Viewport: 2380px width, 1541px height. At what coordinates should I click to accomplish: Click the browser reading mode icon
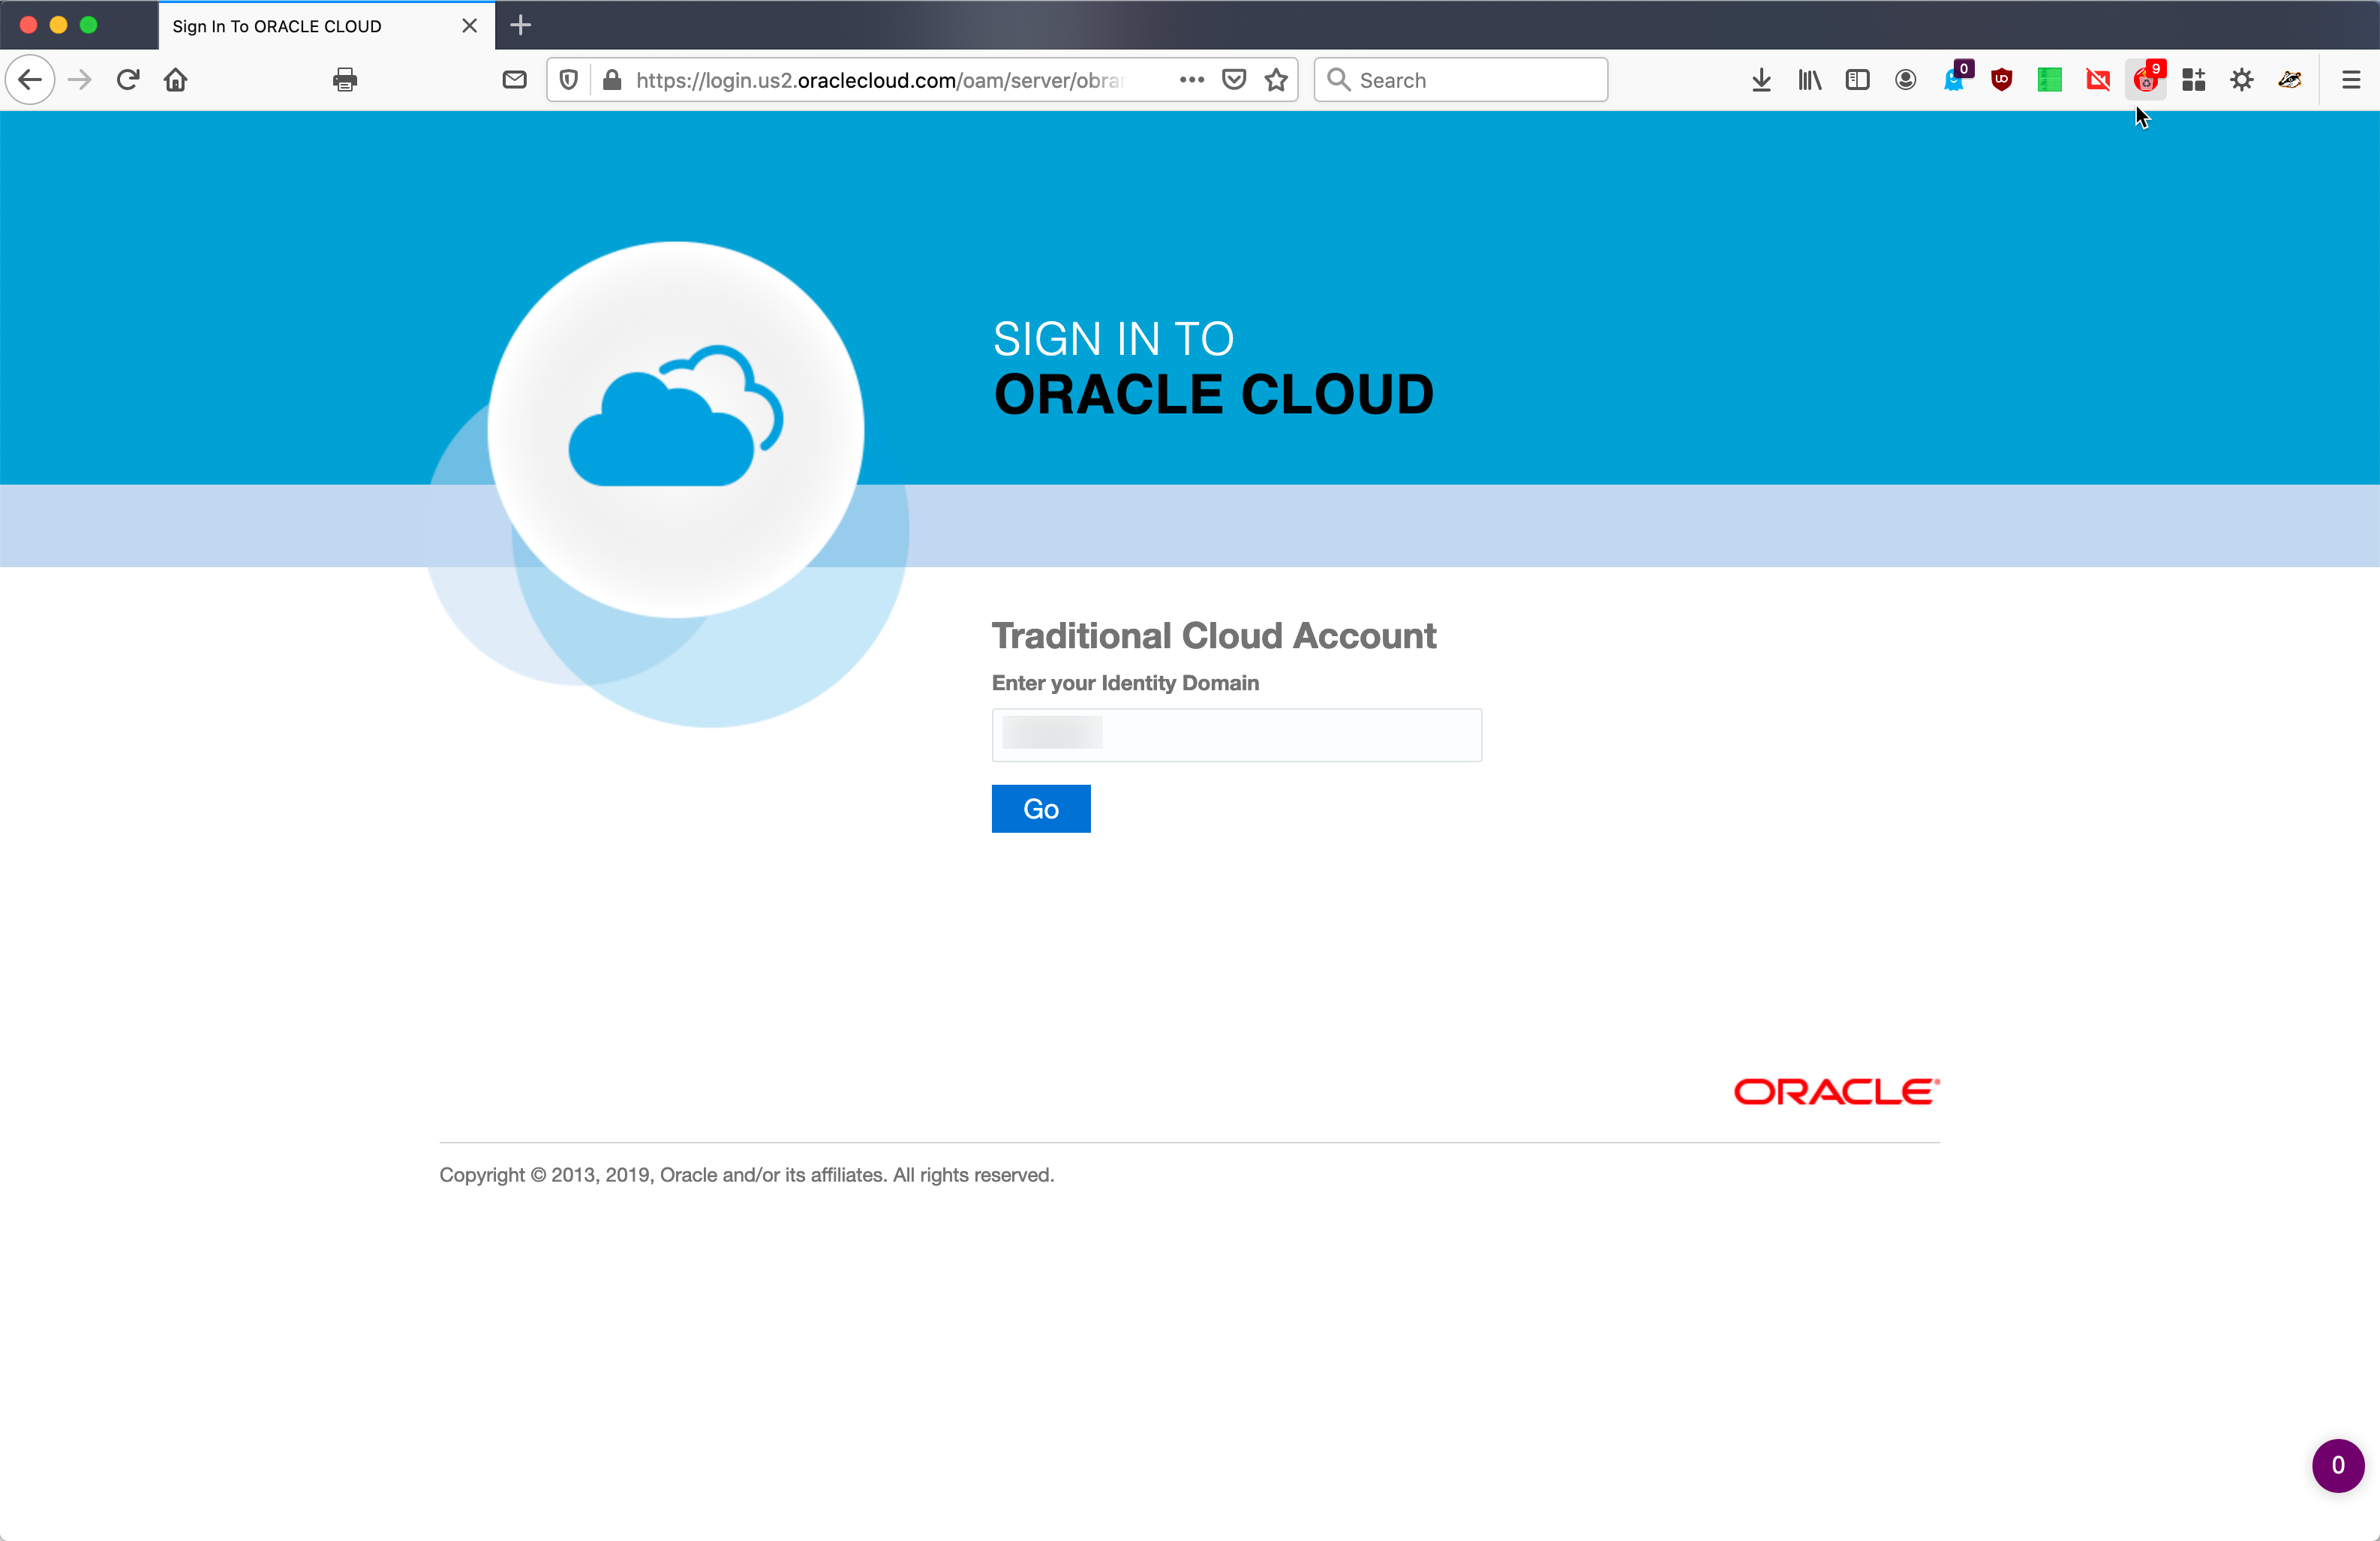pos(1856,80)
